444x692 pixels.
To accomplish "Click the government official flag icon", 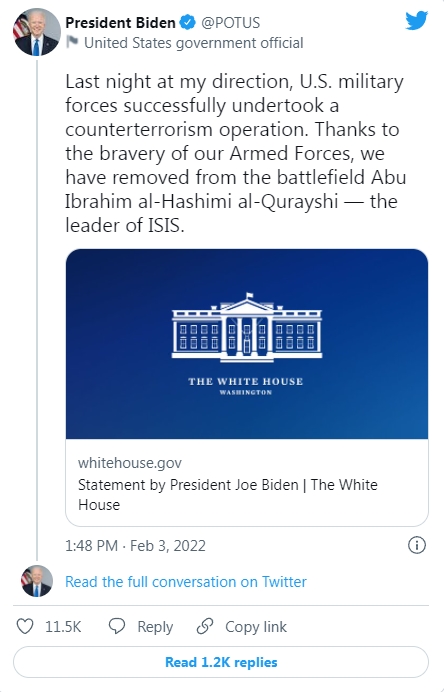I will pyautogui.click(x=72, y=42).
